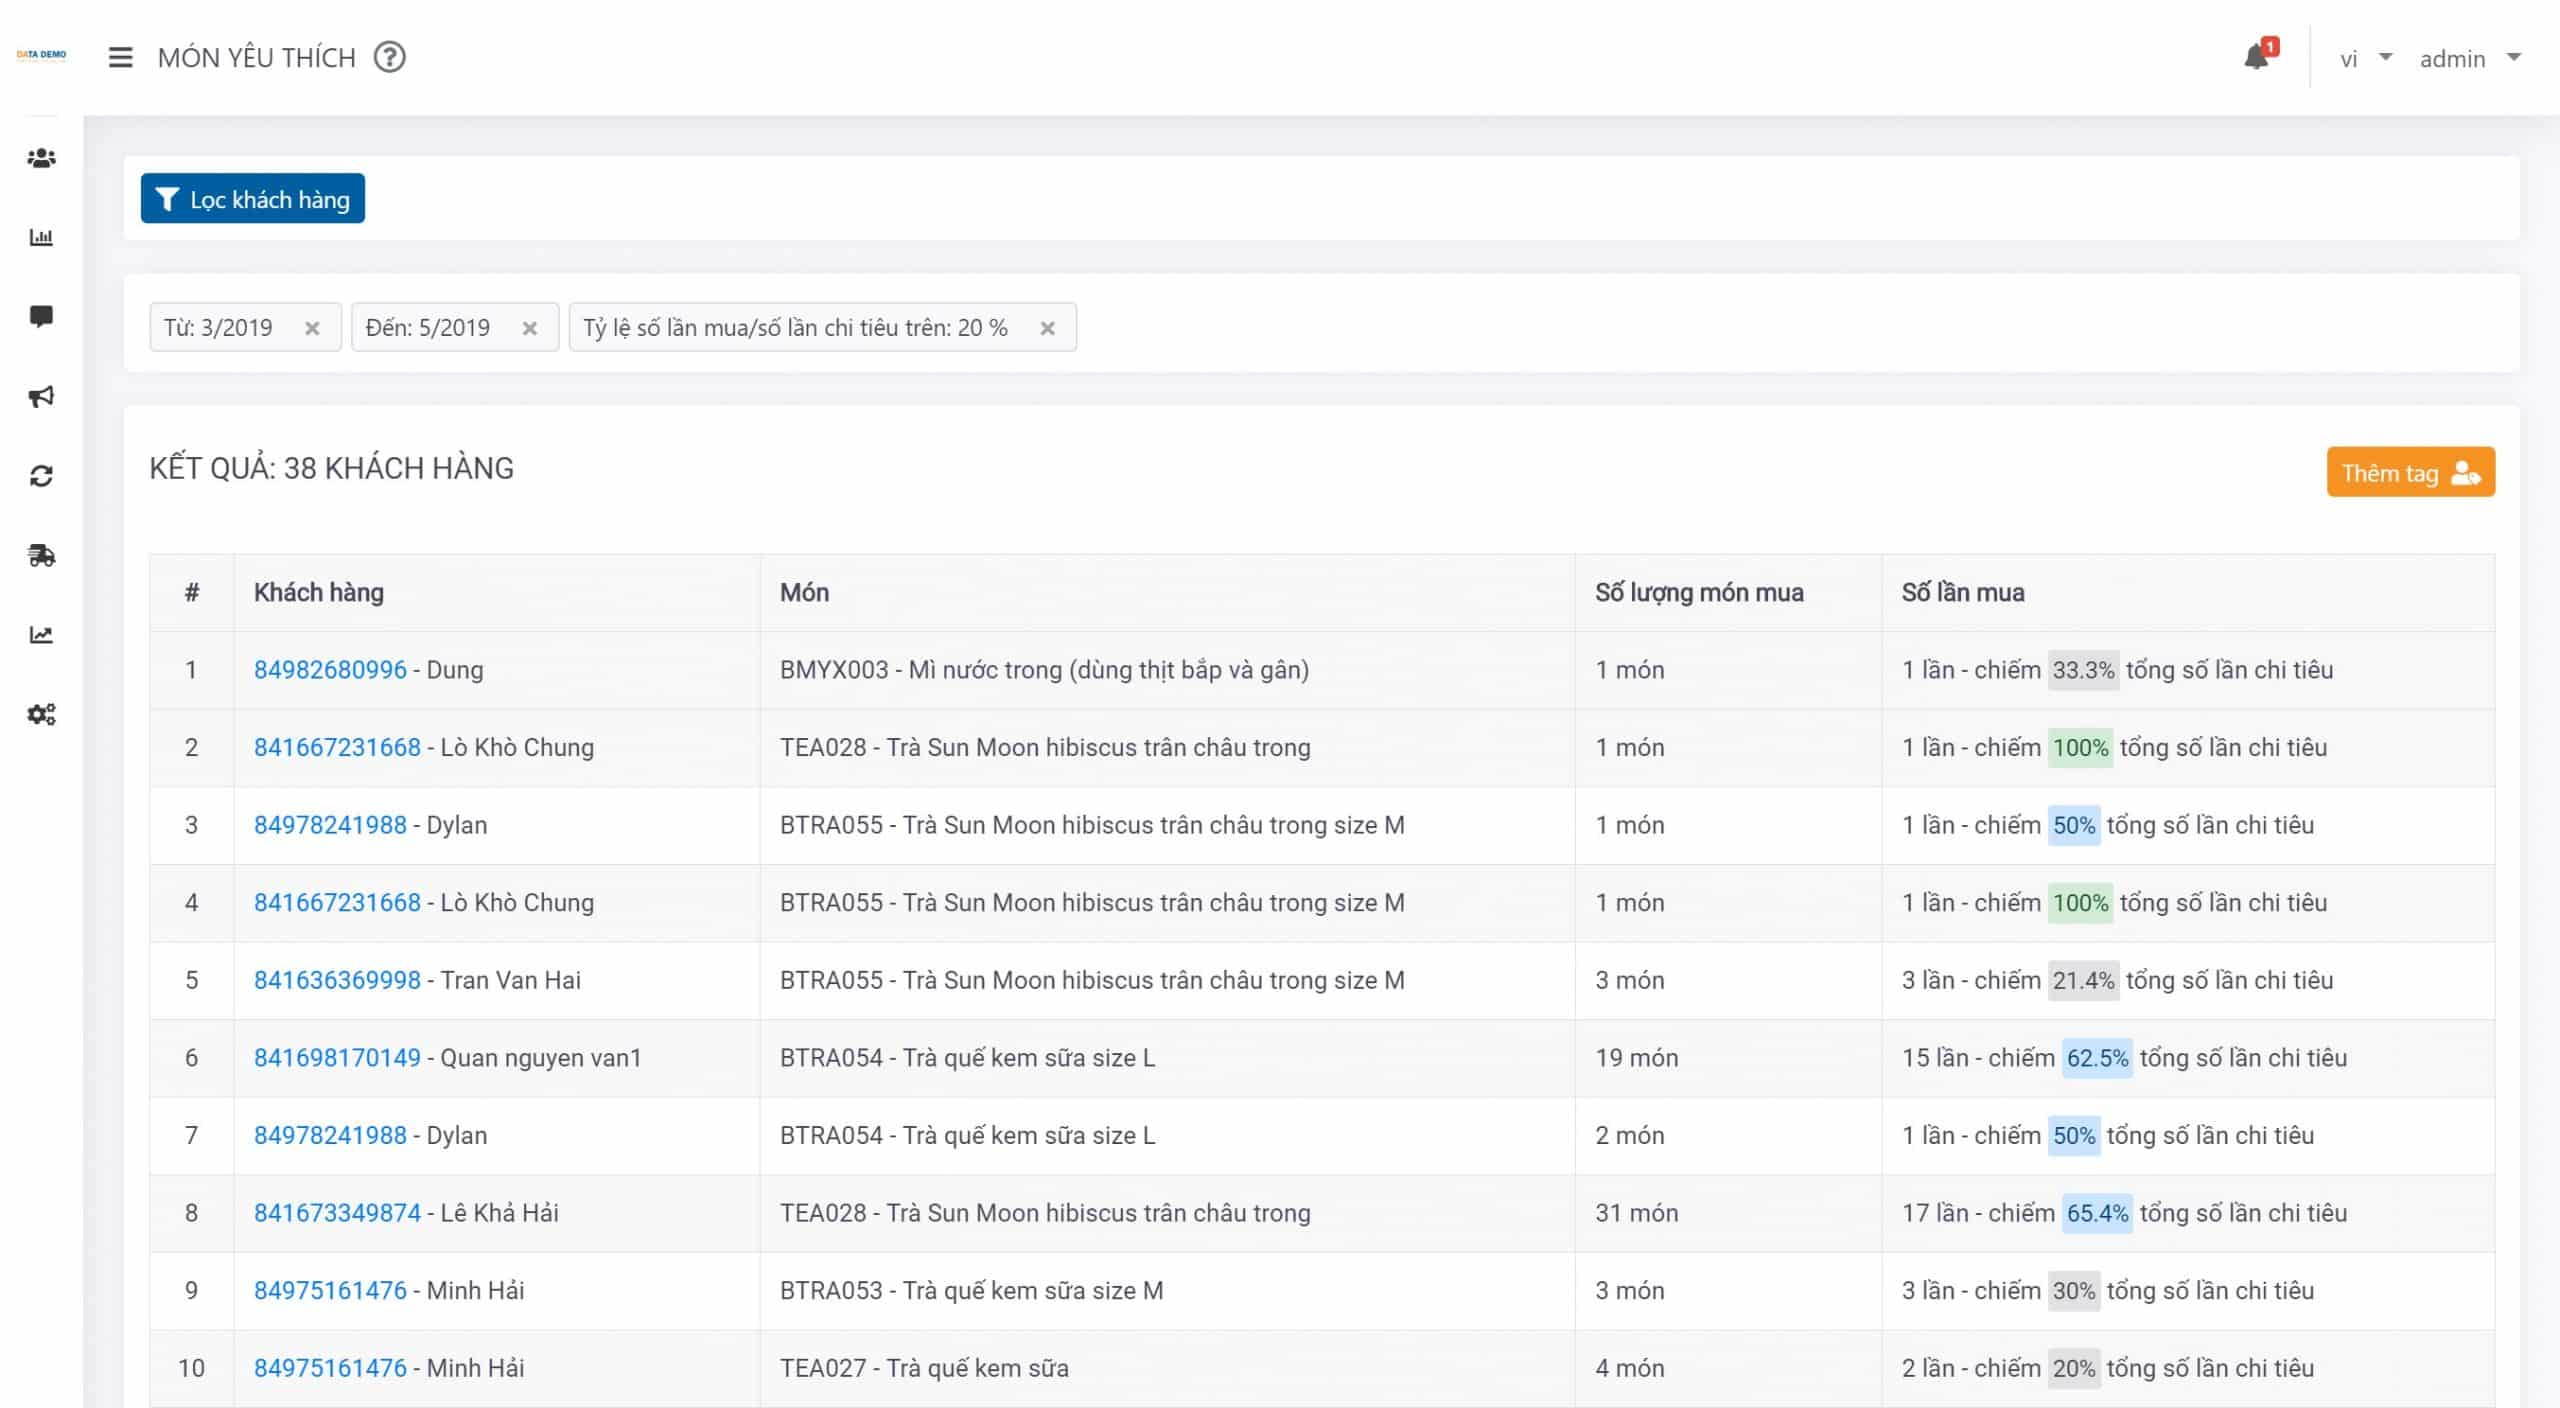
Task: Click the 'Lọc khách hàng' filter button
Action: tap(253, 199)
